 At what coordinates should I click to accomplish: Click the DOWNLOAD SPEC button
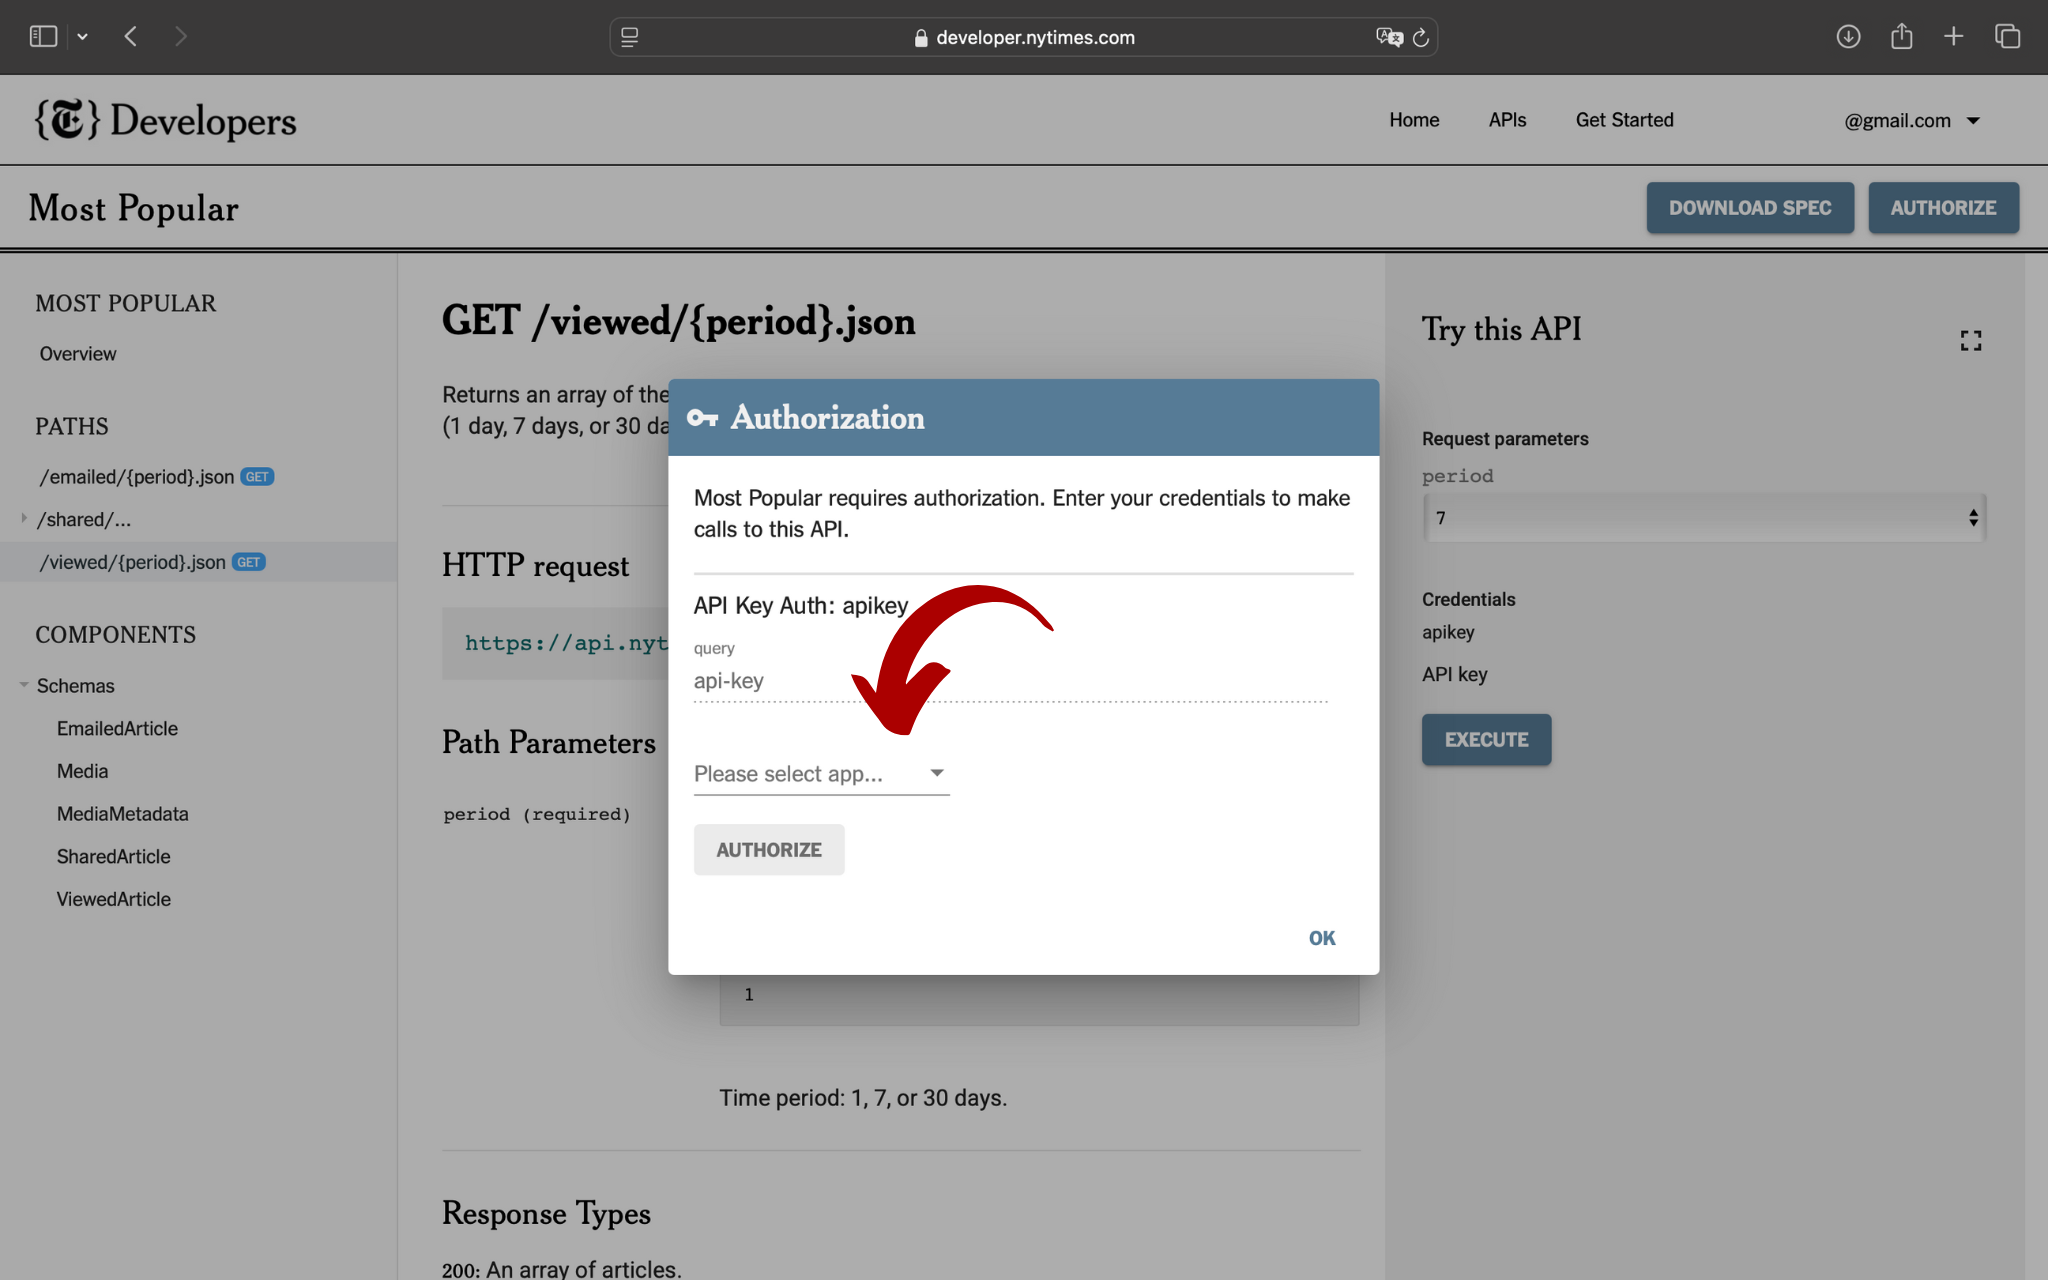pyautogui.click(x=1750, y=208)
